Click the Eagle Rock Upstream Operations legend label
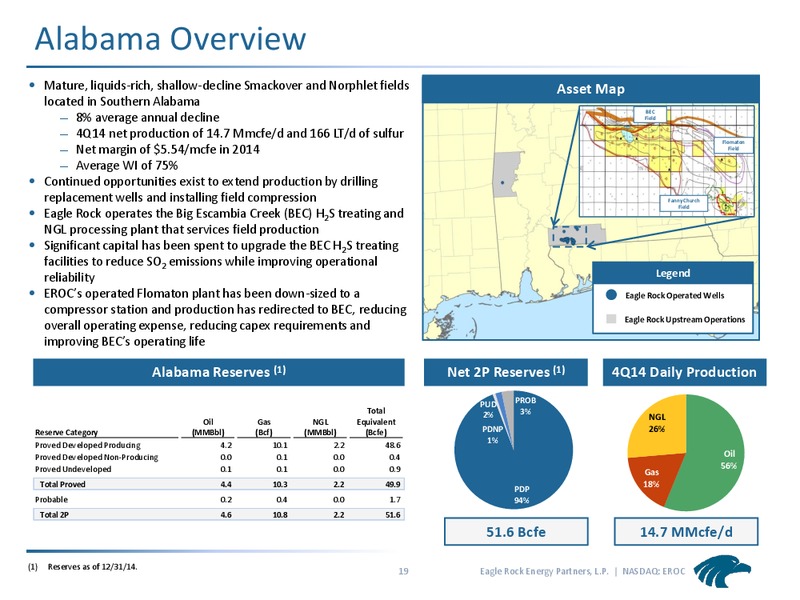 tap(685, 319)
